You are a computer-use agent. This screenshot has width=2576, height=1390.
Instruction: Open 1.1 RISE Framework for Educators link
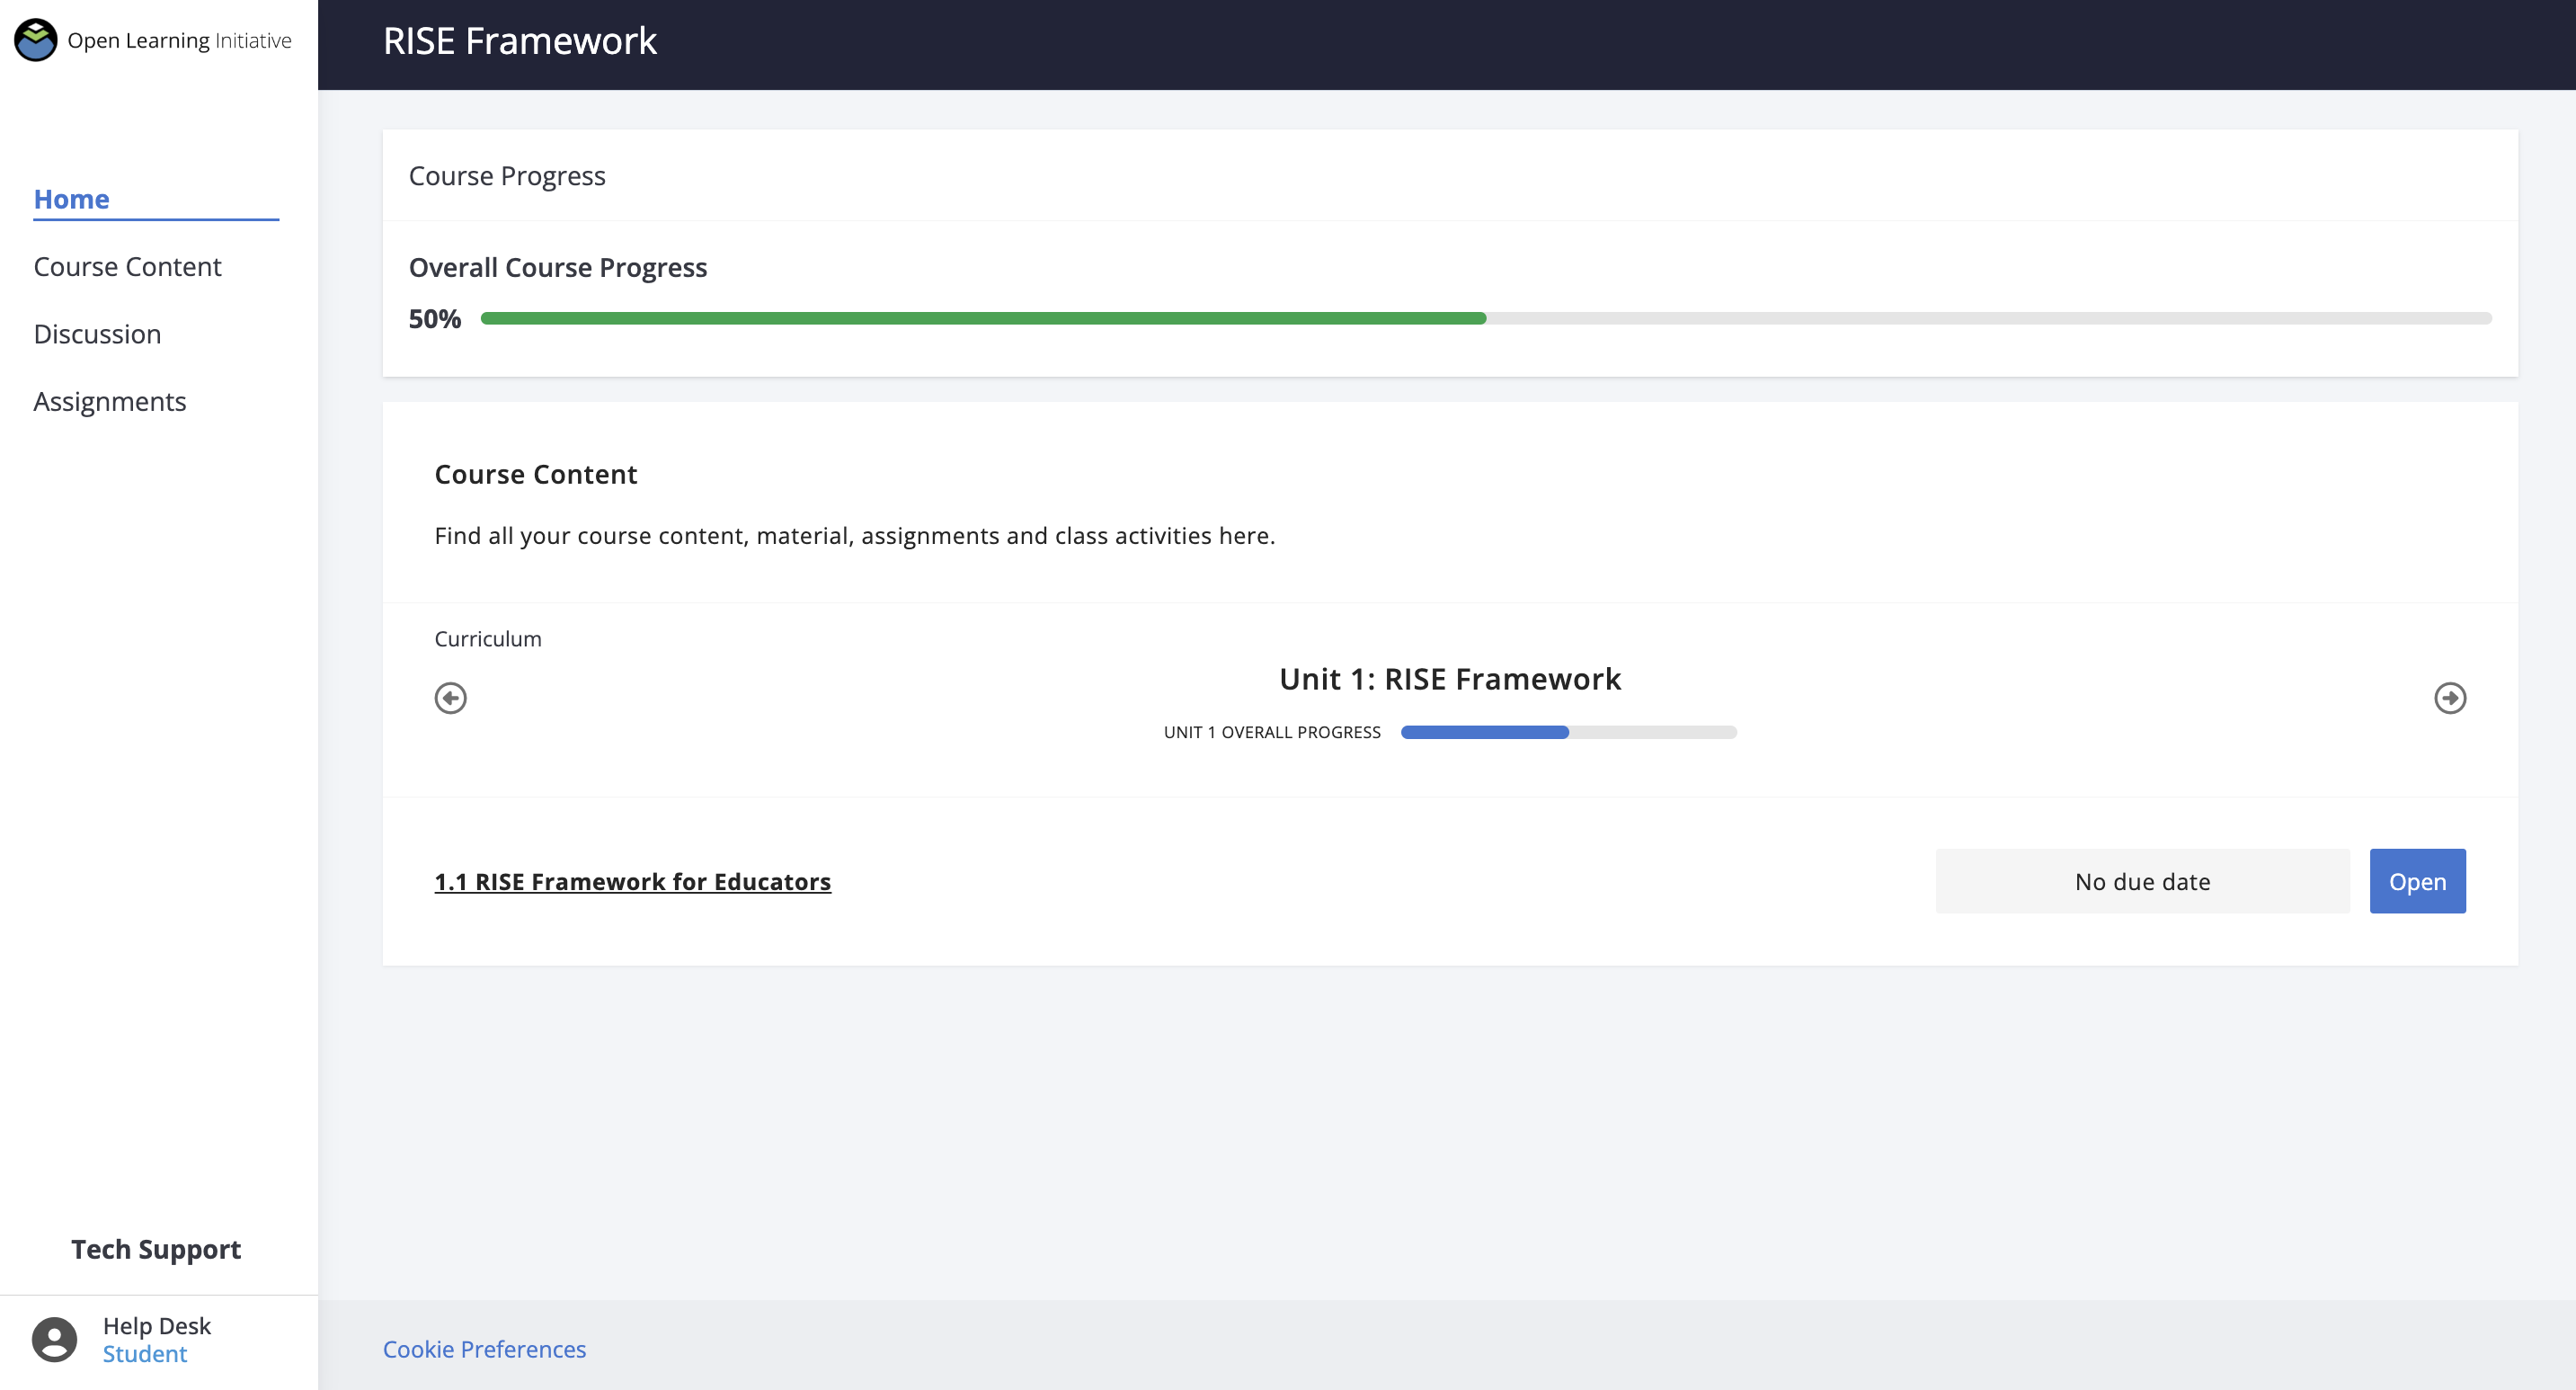click(632, 881)
